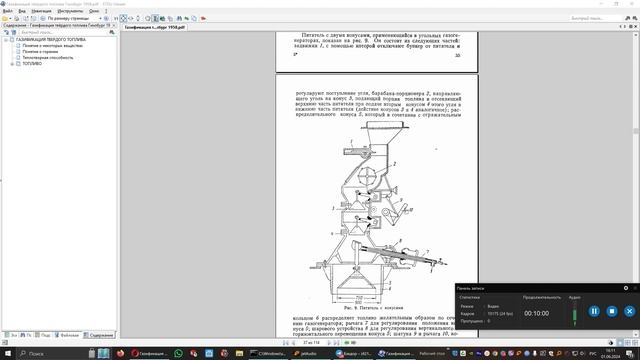
Task: Set zoom to actual size 1:1
Action: (116, 18)
